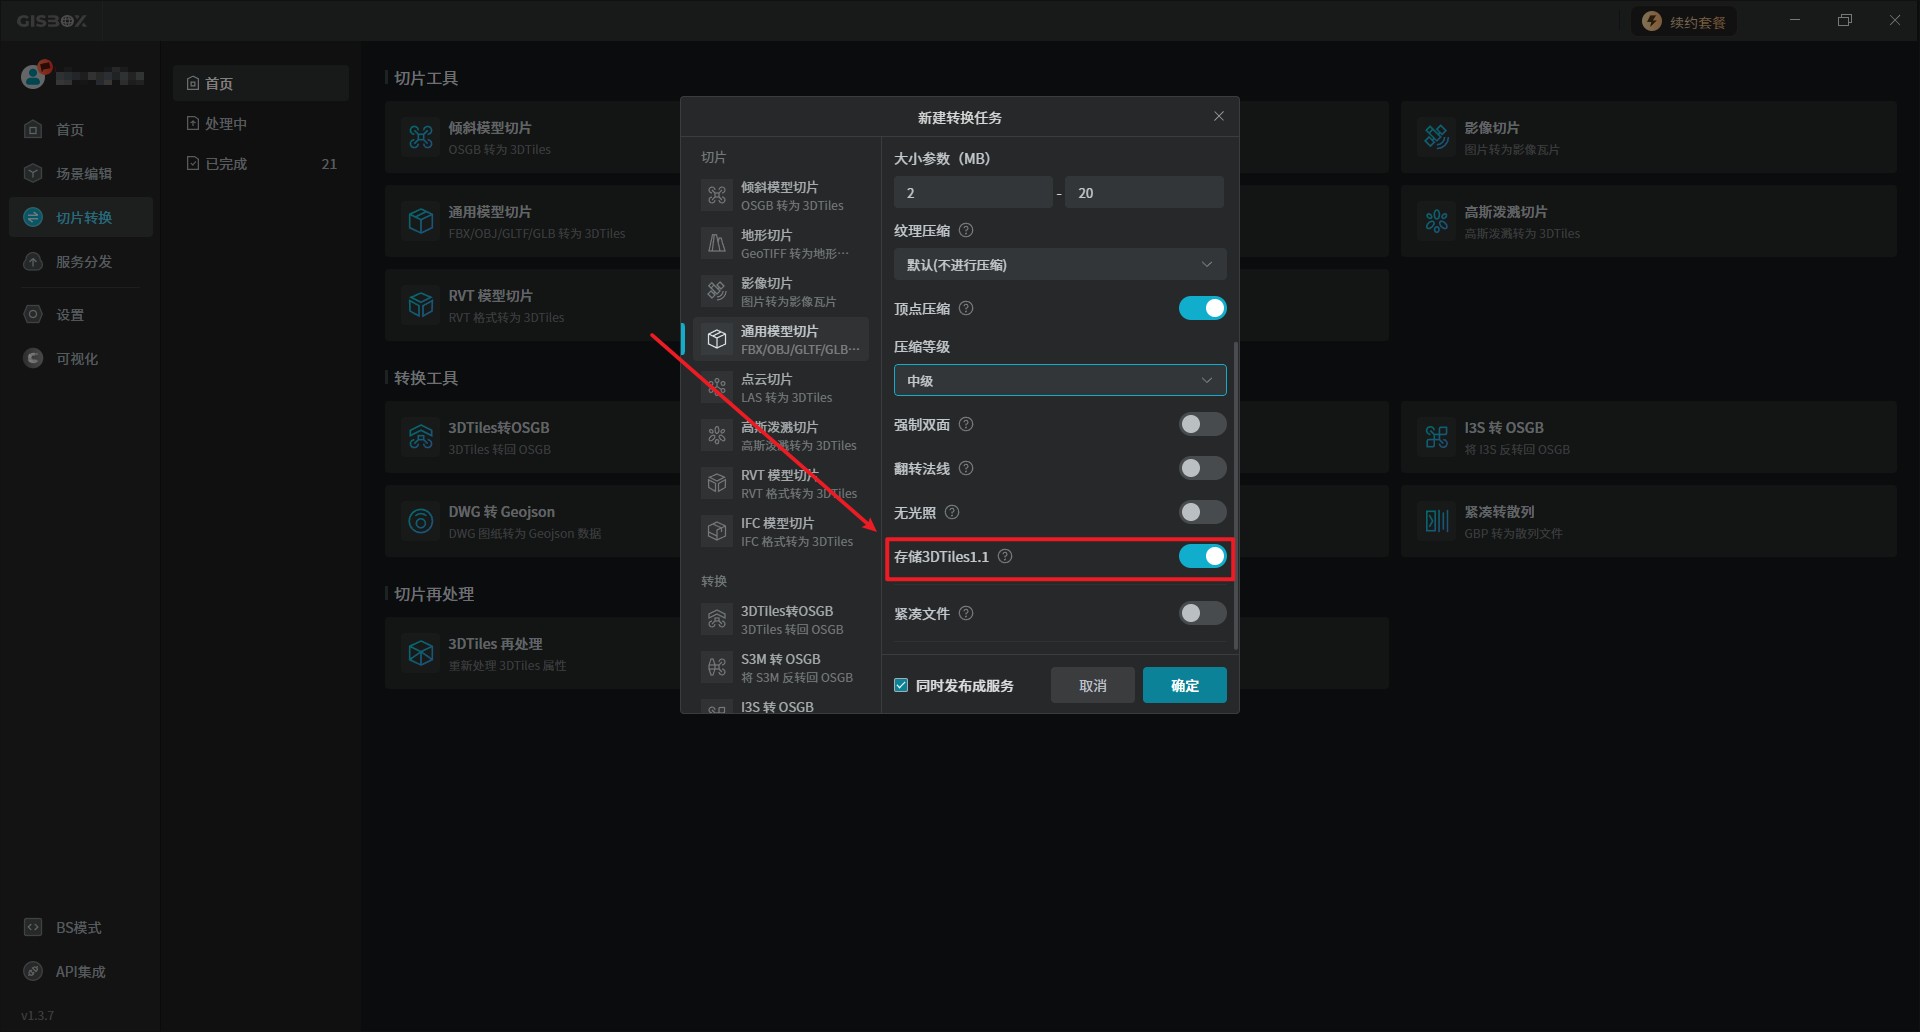
Task: Turn off 存储3DTiles1.1 switch
Action: point(1202,557)
